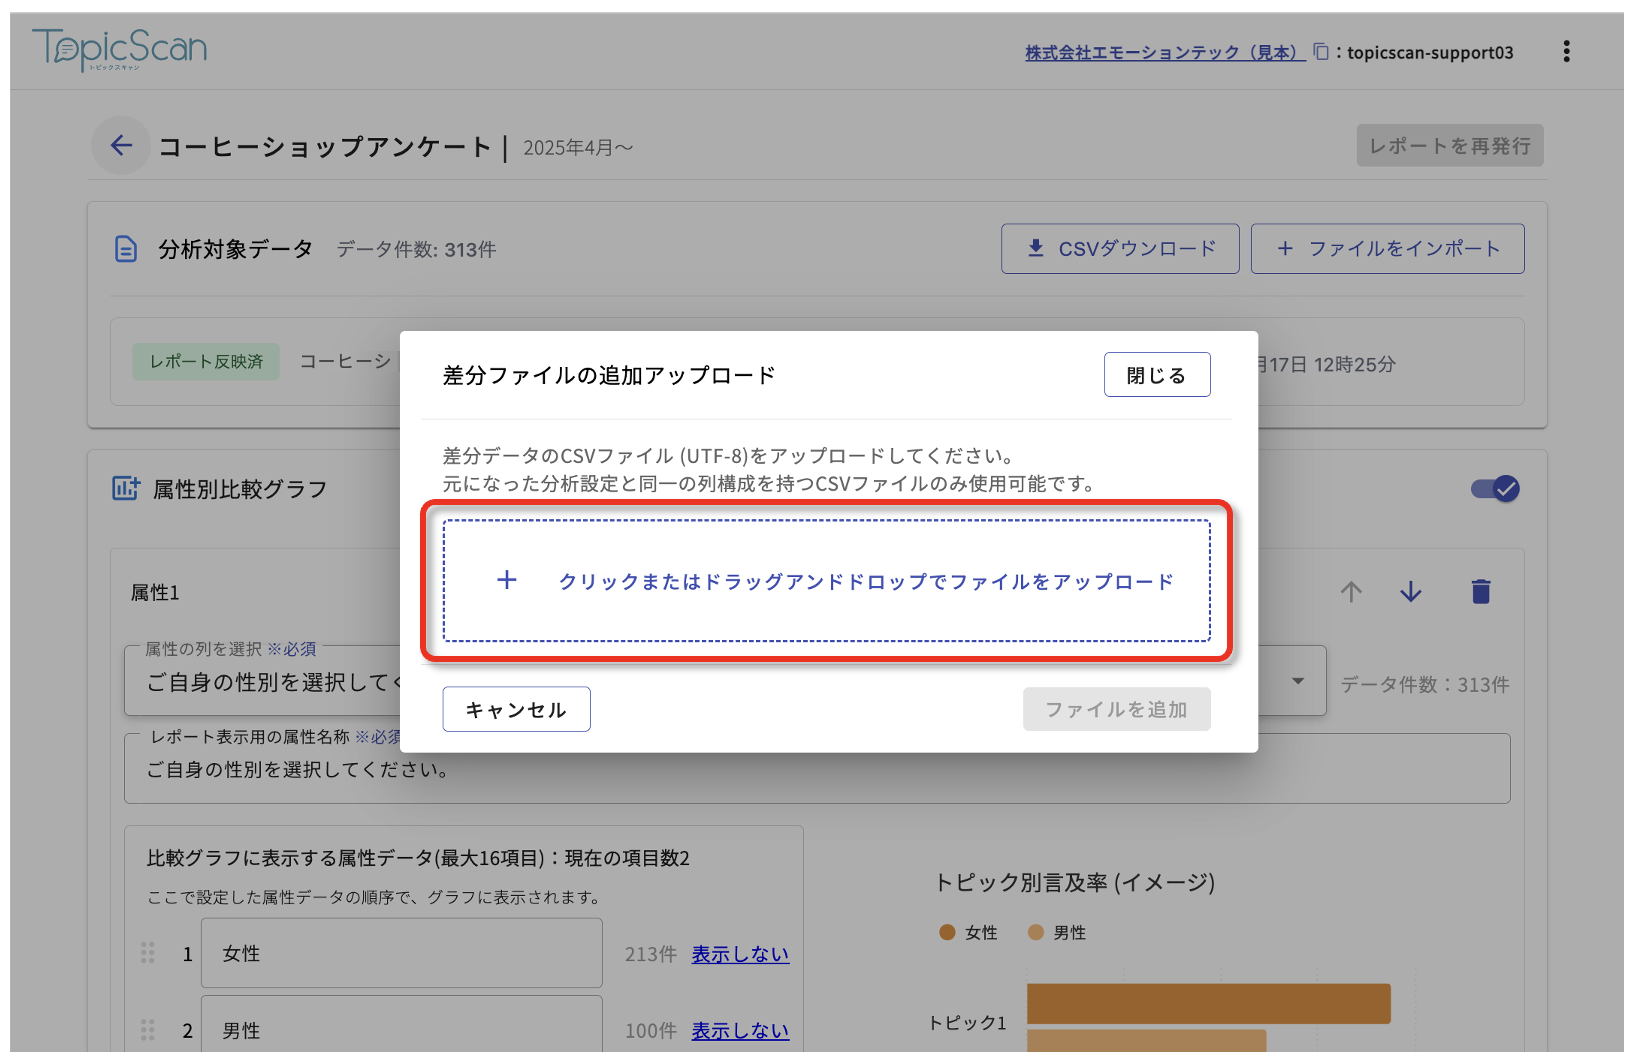Click the back arrow beside コーヒーショップアンケート

coord(121,146)
